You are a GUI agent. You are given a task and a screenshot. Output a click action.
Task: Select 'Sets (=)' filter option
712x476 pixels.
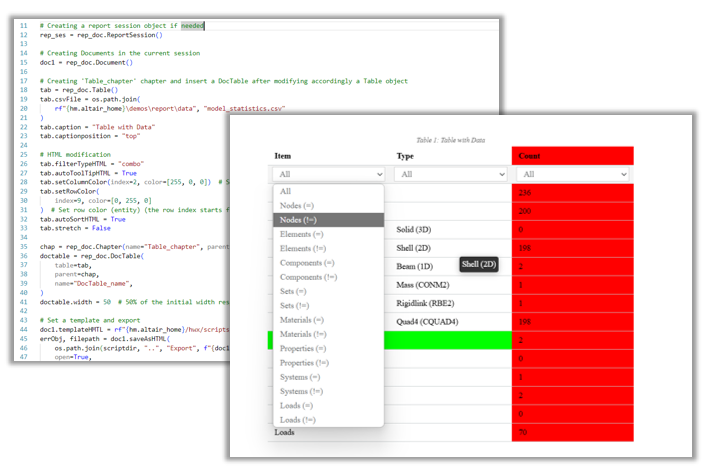[328, 291]
